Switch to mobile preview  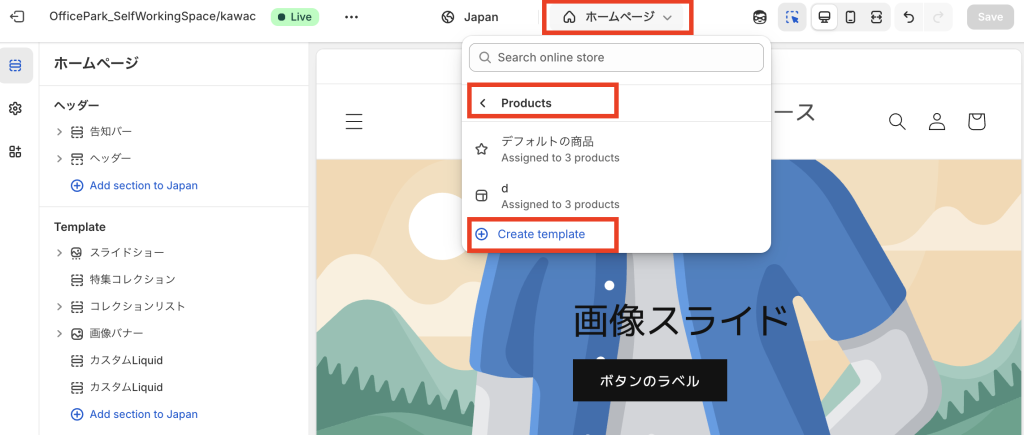pyautogui.click(x=850, y=17)
